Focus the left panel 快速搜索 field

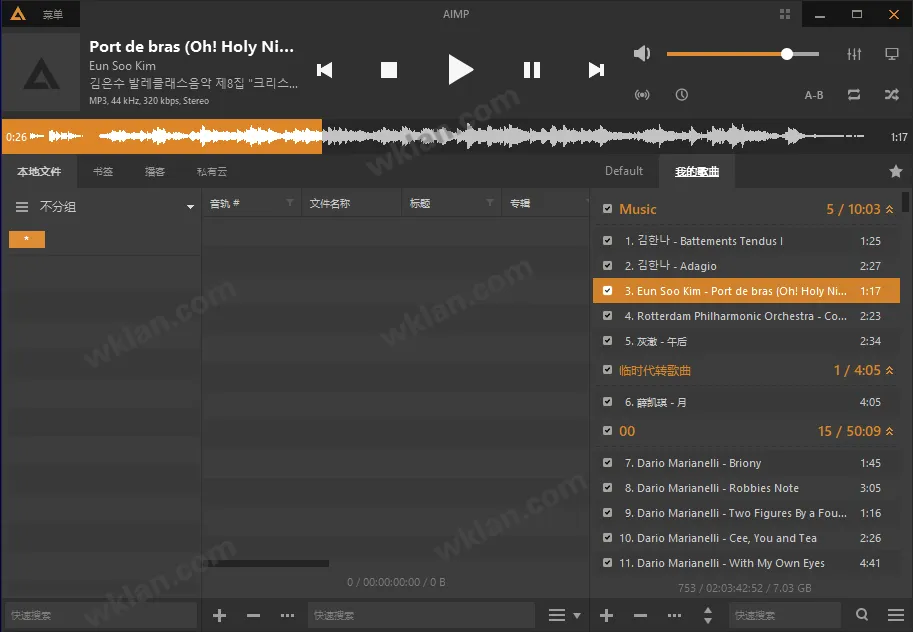click(101, 615)
